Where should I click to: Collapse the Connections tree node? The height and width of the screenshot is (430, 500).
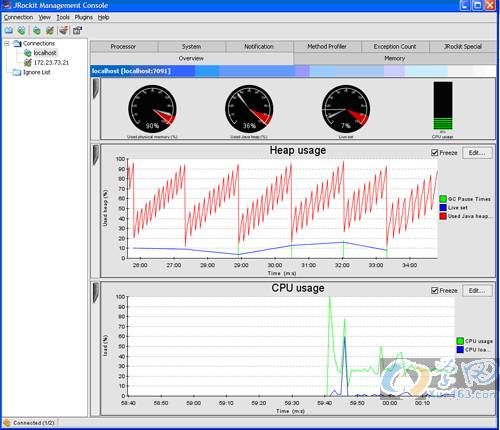(7, 44)
